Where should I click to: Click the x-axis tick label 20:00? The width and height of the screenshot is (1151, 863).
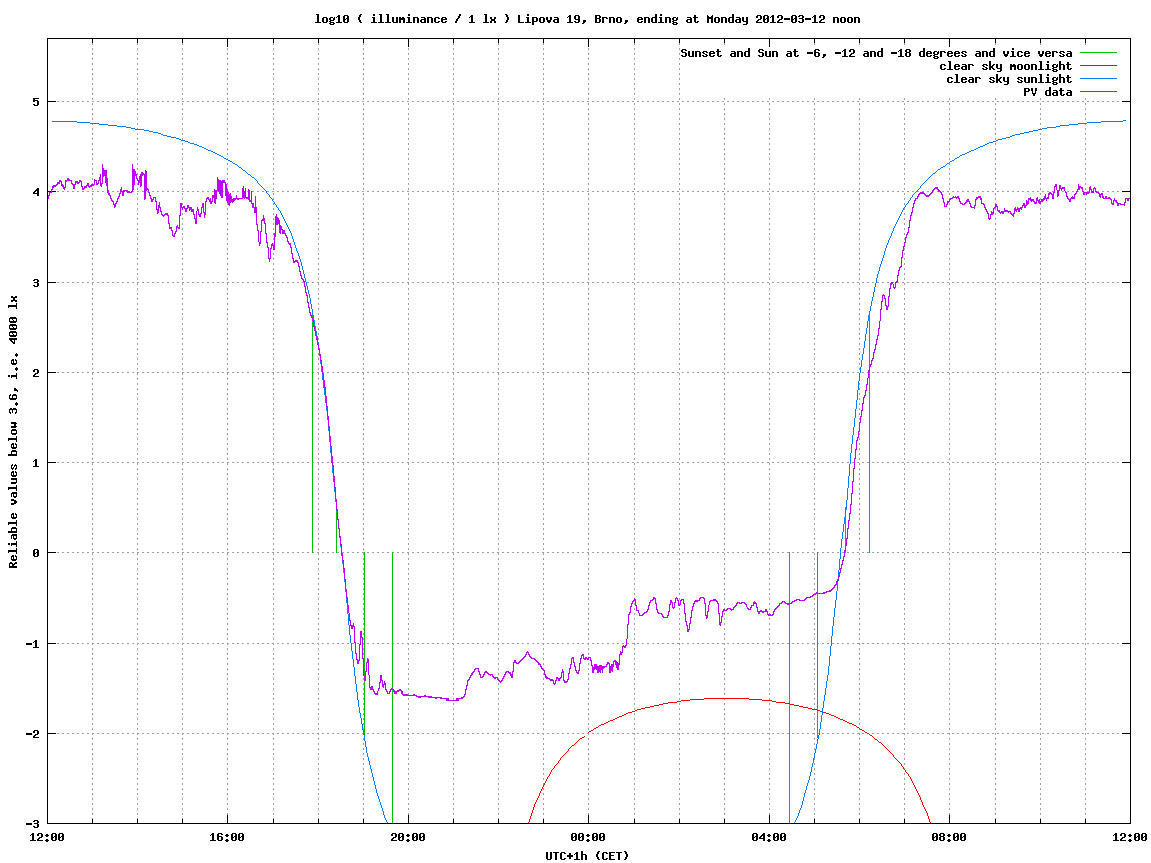point(408,837)
